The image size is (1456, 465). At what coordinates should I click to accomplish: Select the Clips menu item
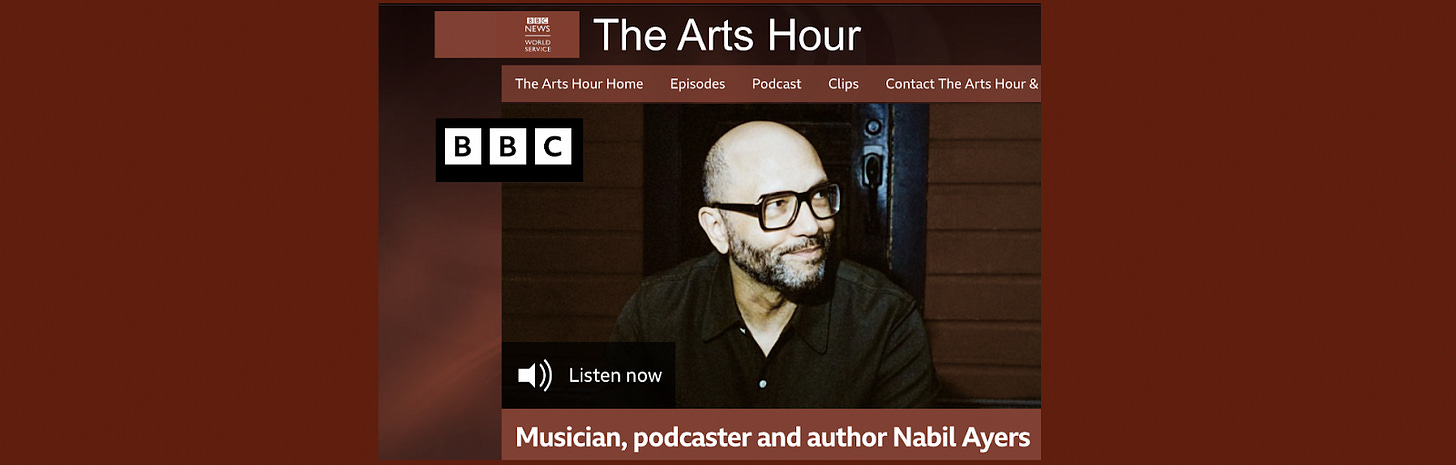[843, 84]
